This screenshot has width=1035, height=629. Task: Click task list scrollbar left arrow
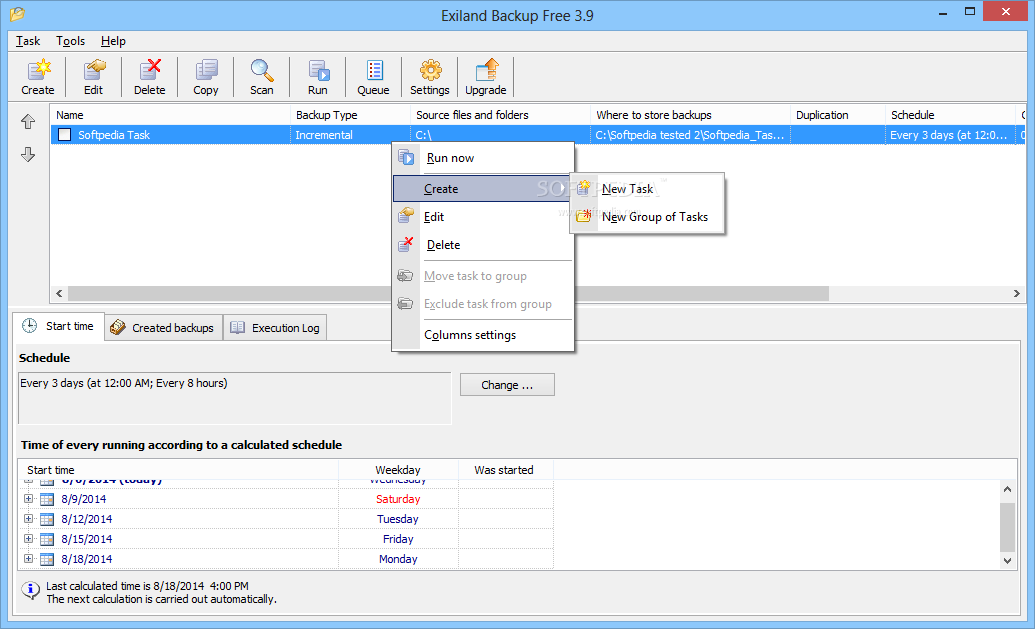(59, 293)
